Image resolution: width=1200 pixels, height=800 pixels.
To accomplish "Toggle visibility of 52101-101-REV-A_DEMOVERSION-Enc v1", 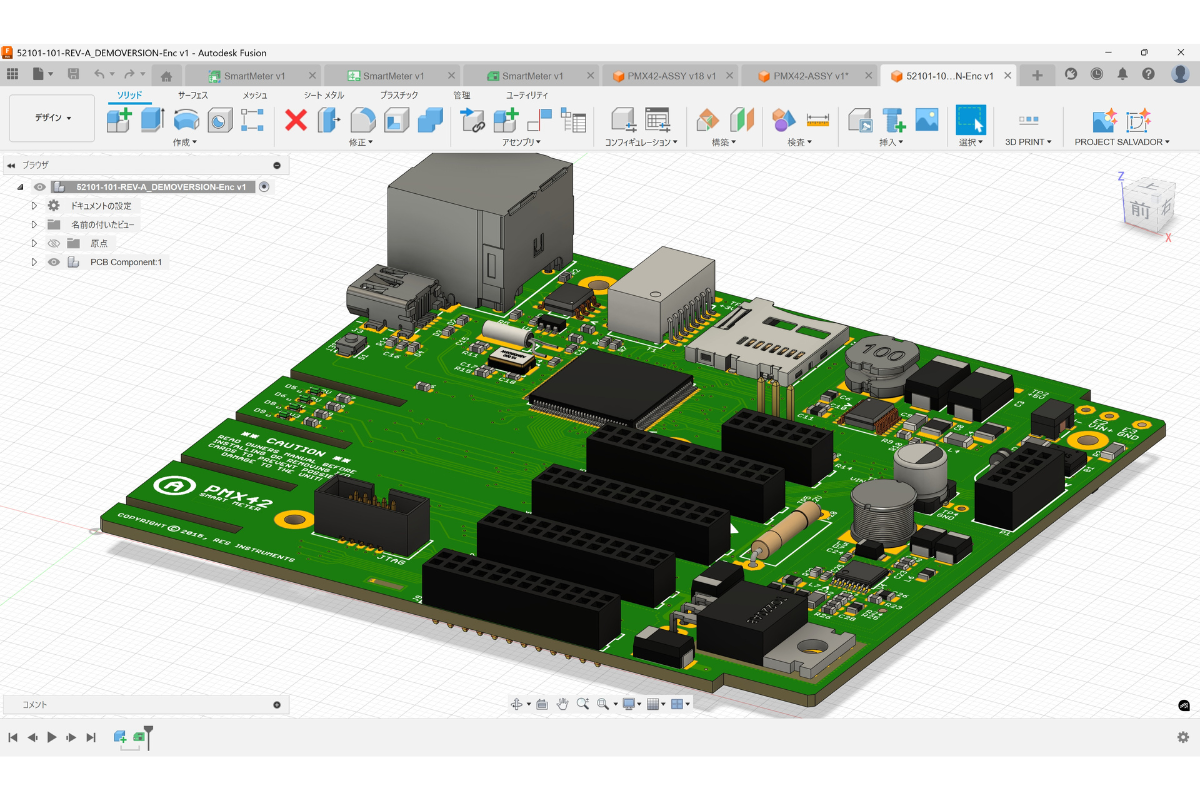I will tap(39, 186).
